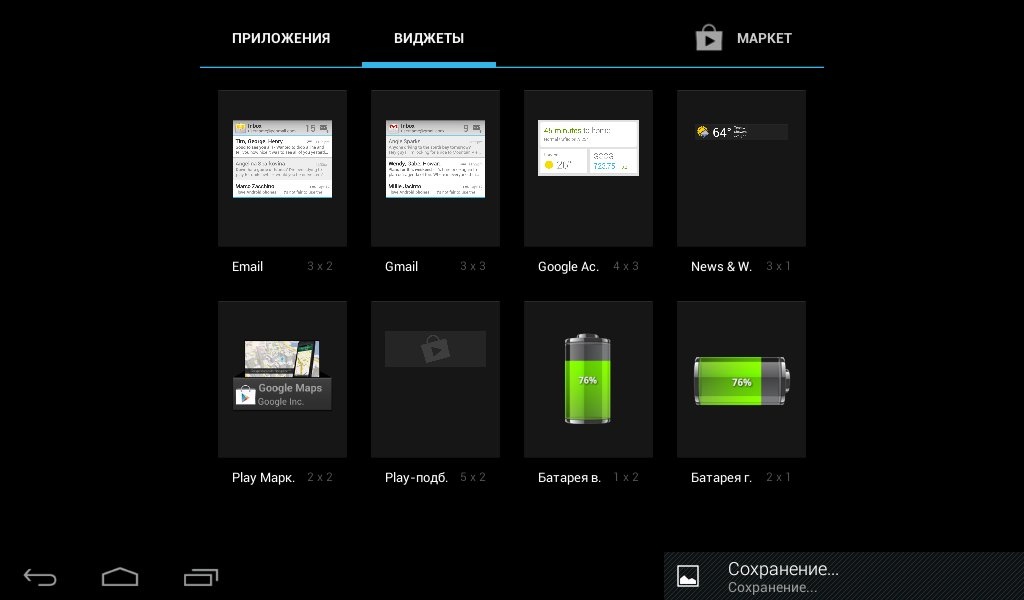Tap the Android Home navigation icon

pyautogui.click(x=120, y=577)
